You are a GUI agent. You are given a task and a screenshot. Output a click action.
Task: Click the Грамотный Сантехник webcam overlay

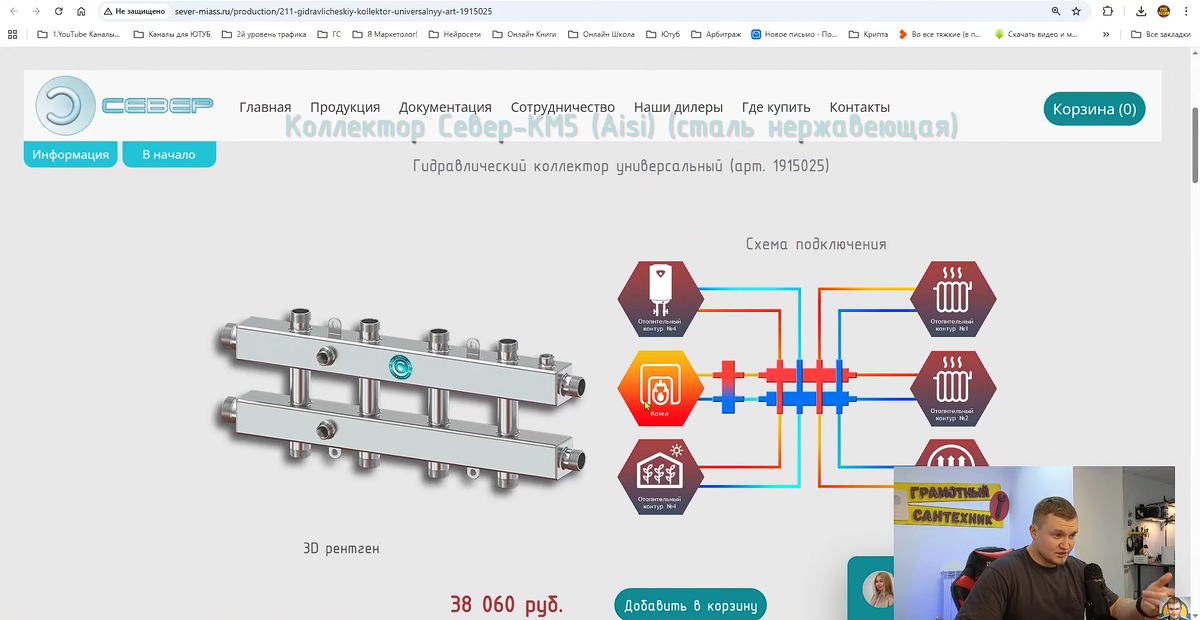(1034, 543)
